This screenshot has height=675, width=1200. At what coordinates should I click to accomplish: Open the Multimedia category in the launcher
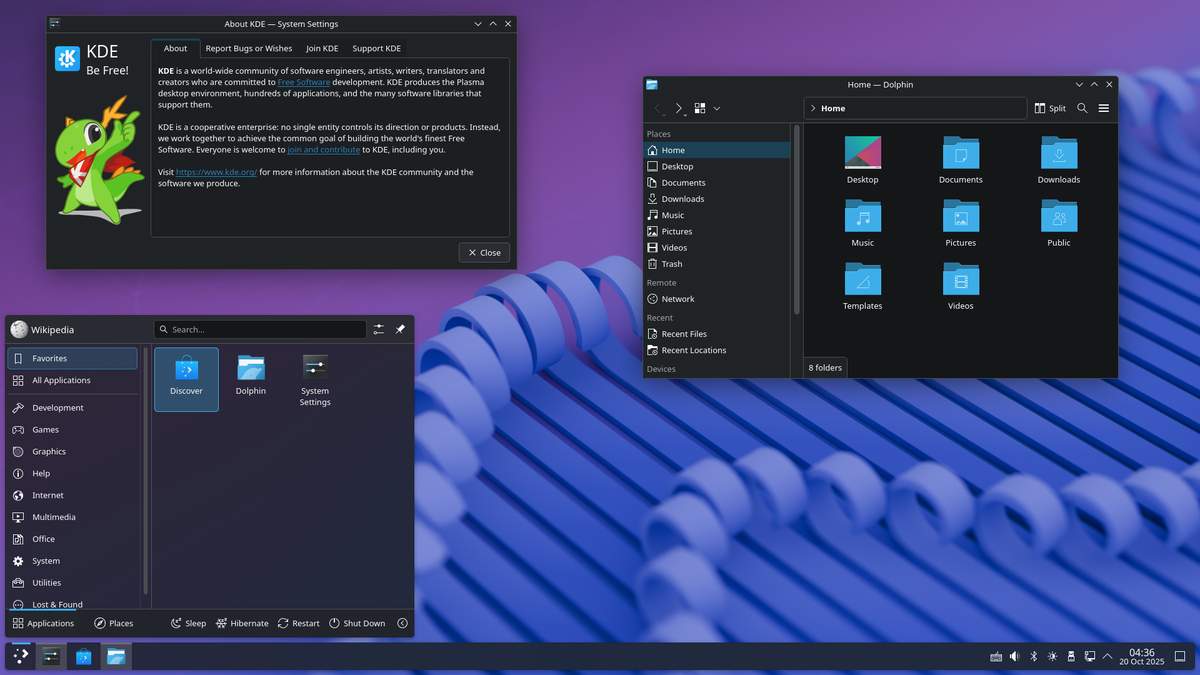pyautogui.click(x=72, y=517)
